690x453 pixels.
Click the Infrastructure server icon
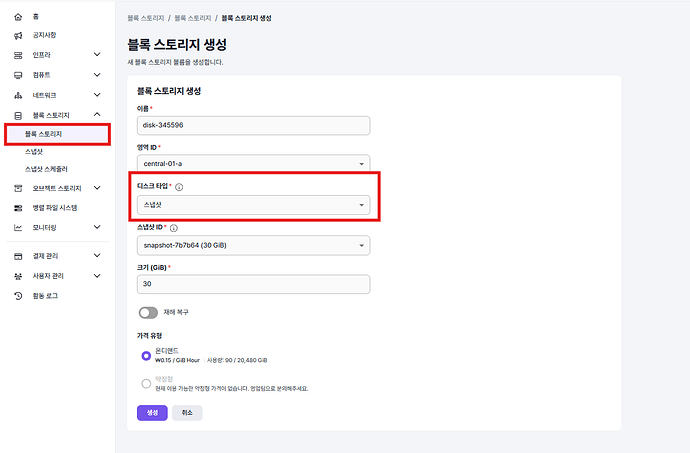point(18,55)
